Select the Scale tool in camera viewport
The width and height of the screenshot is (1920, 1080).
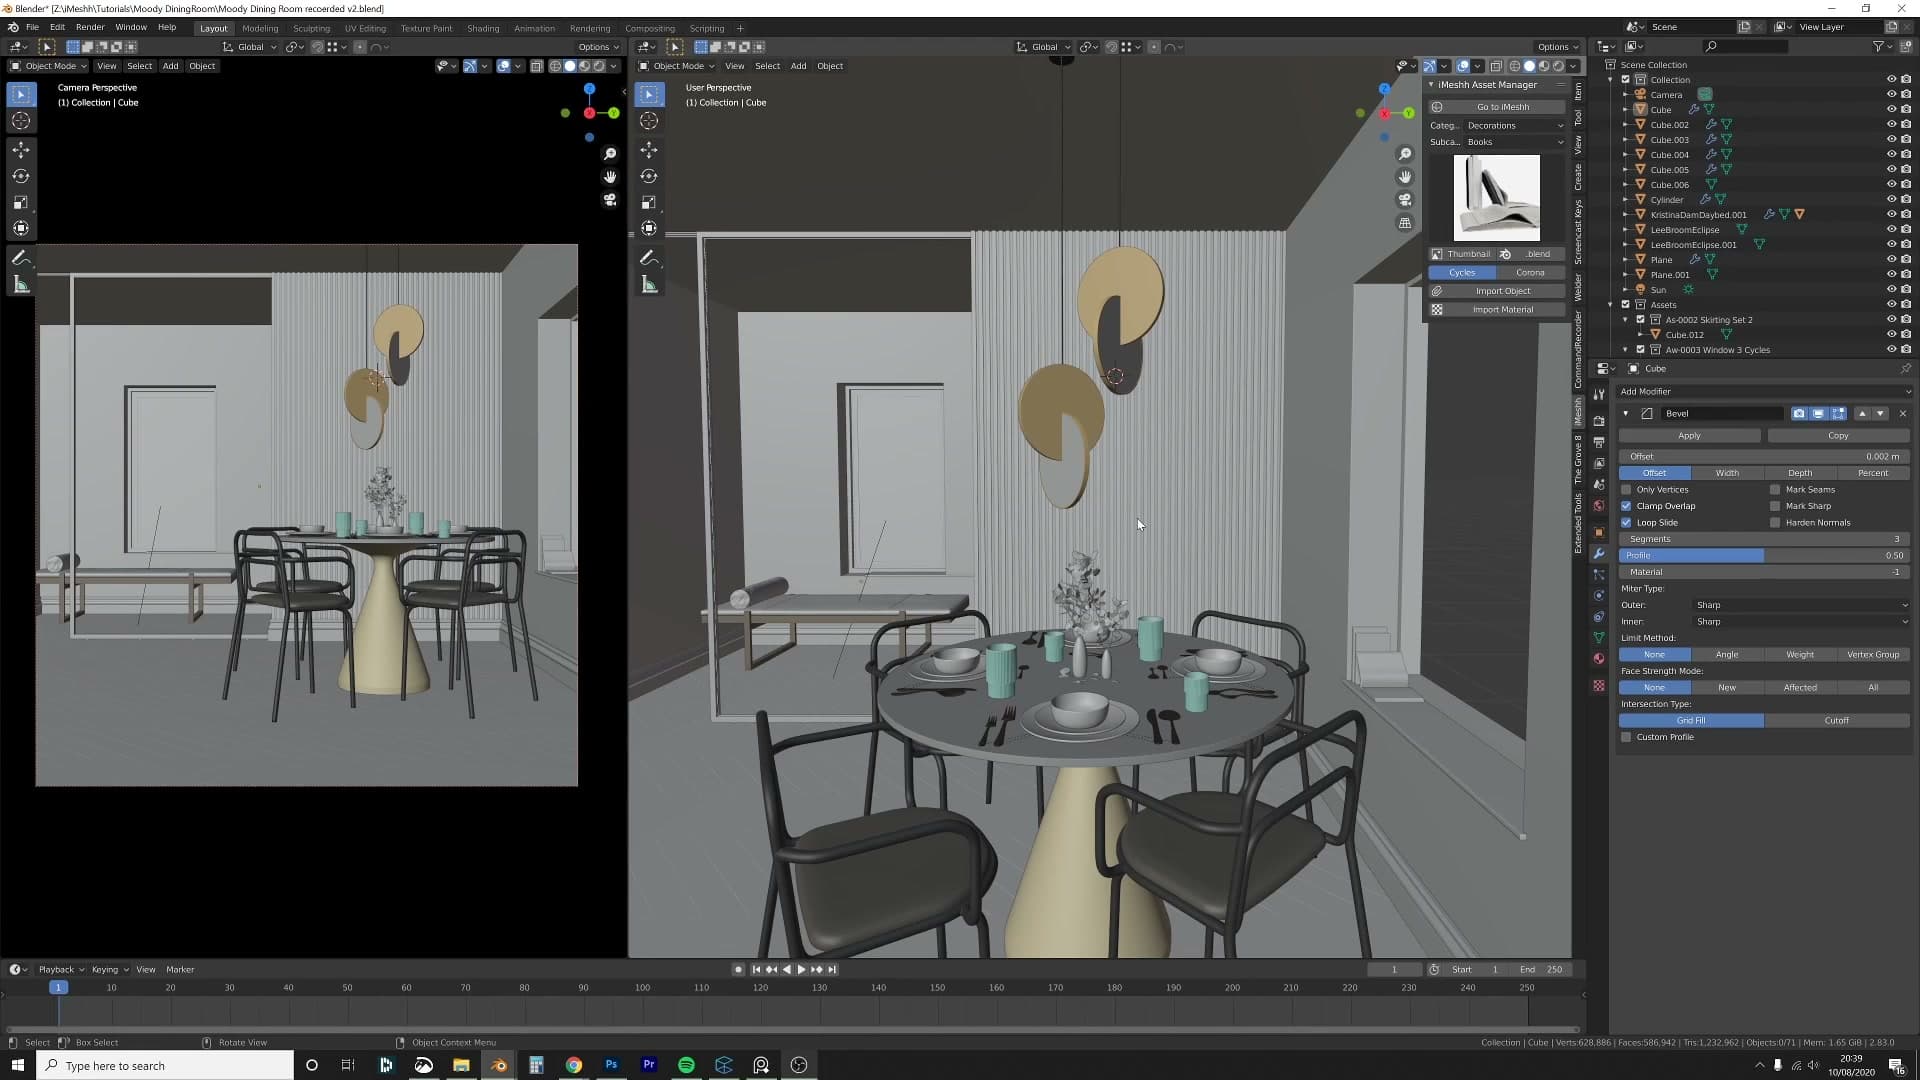(21, 202)
